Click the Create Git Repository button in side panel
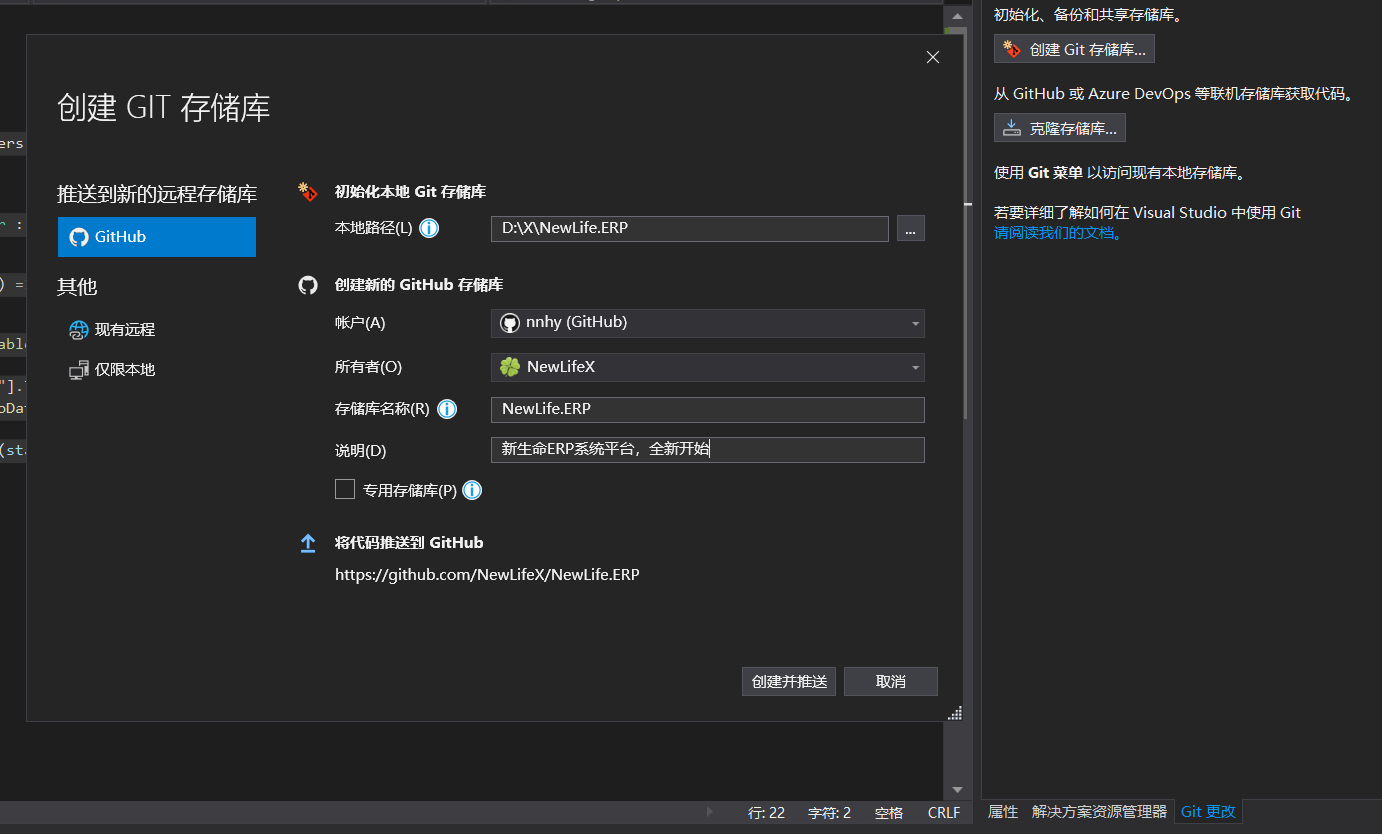The height and width of the screenshot is (834, 1382). coord(1074,49)
